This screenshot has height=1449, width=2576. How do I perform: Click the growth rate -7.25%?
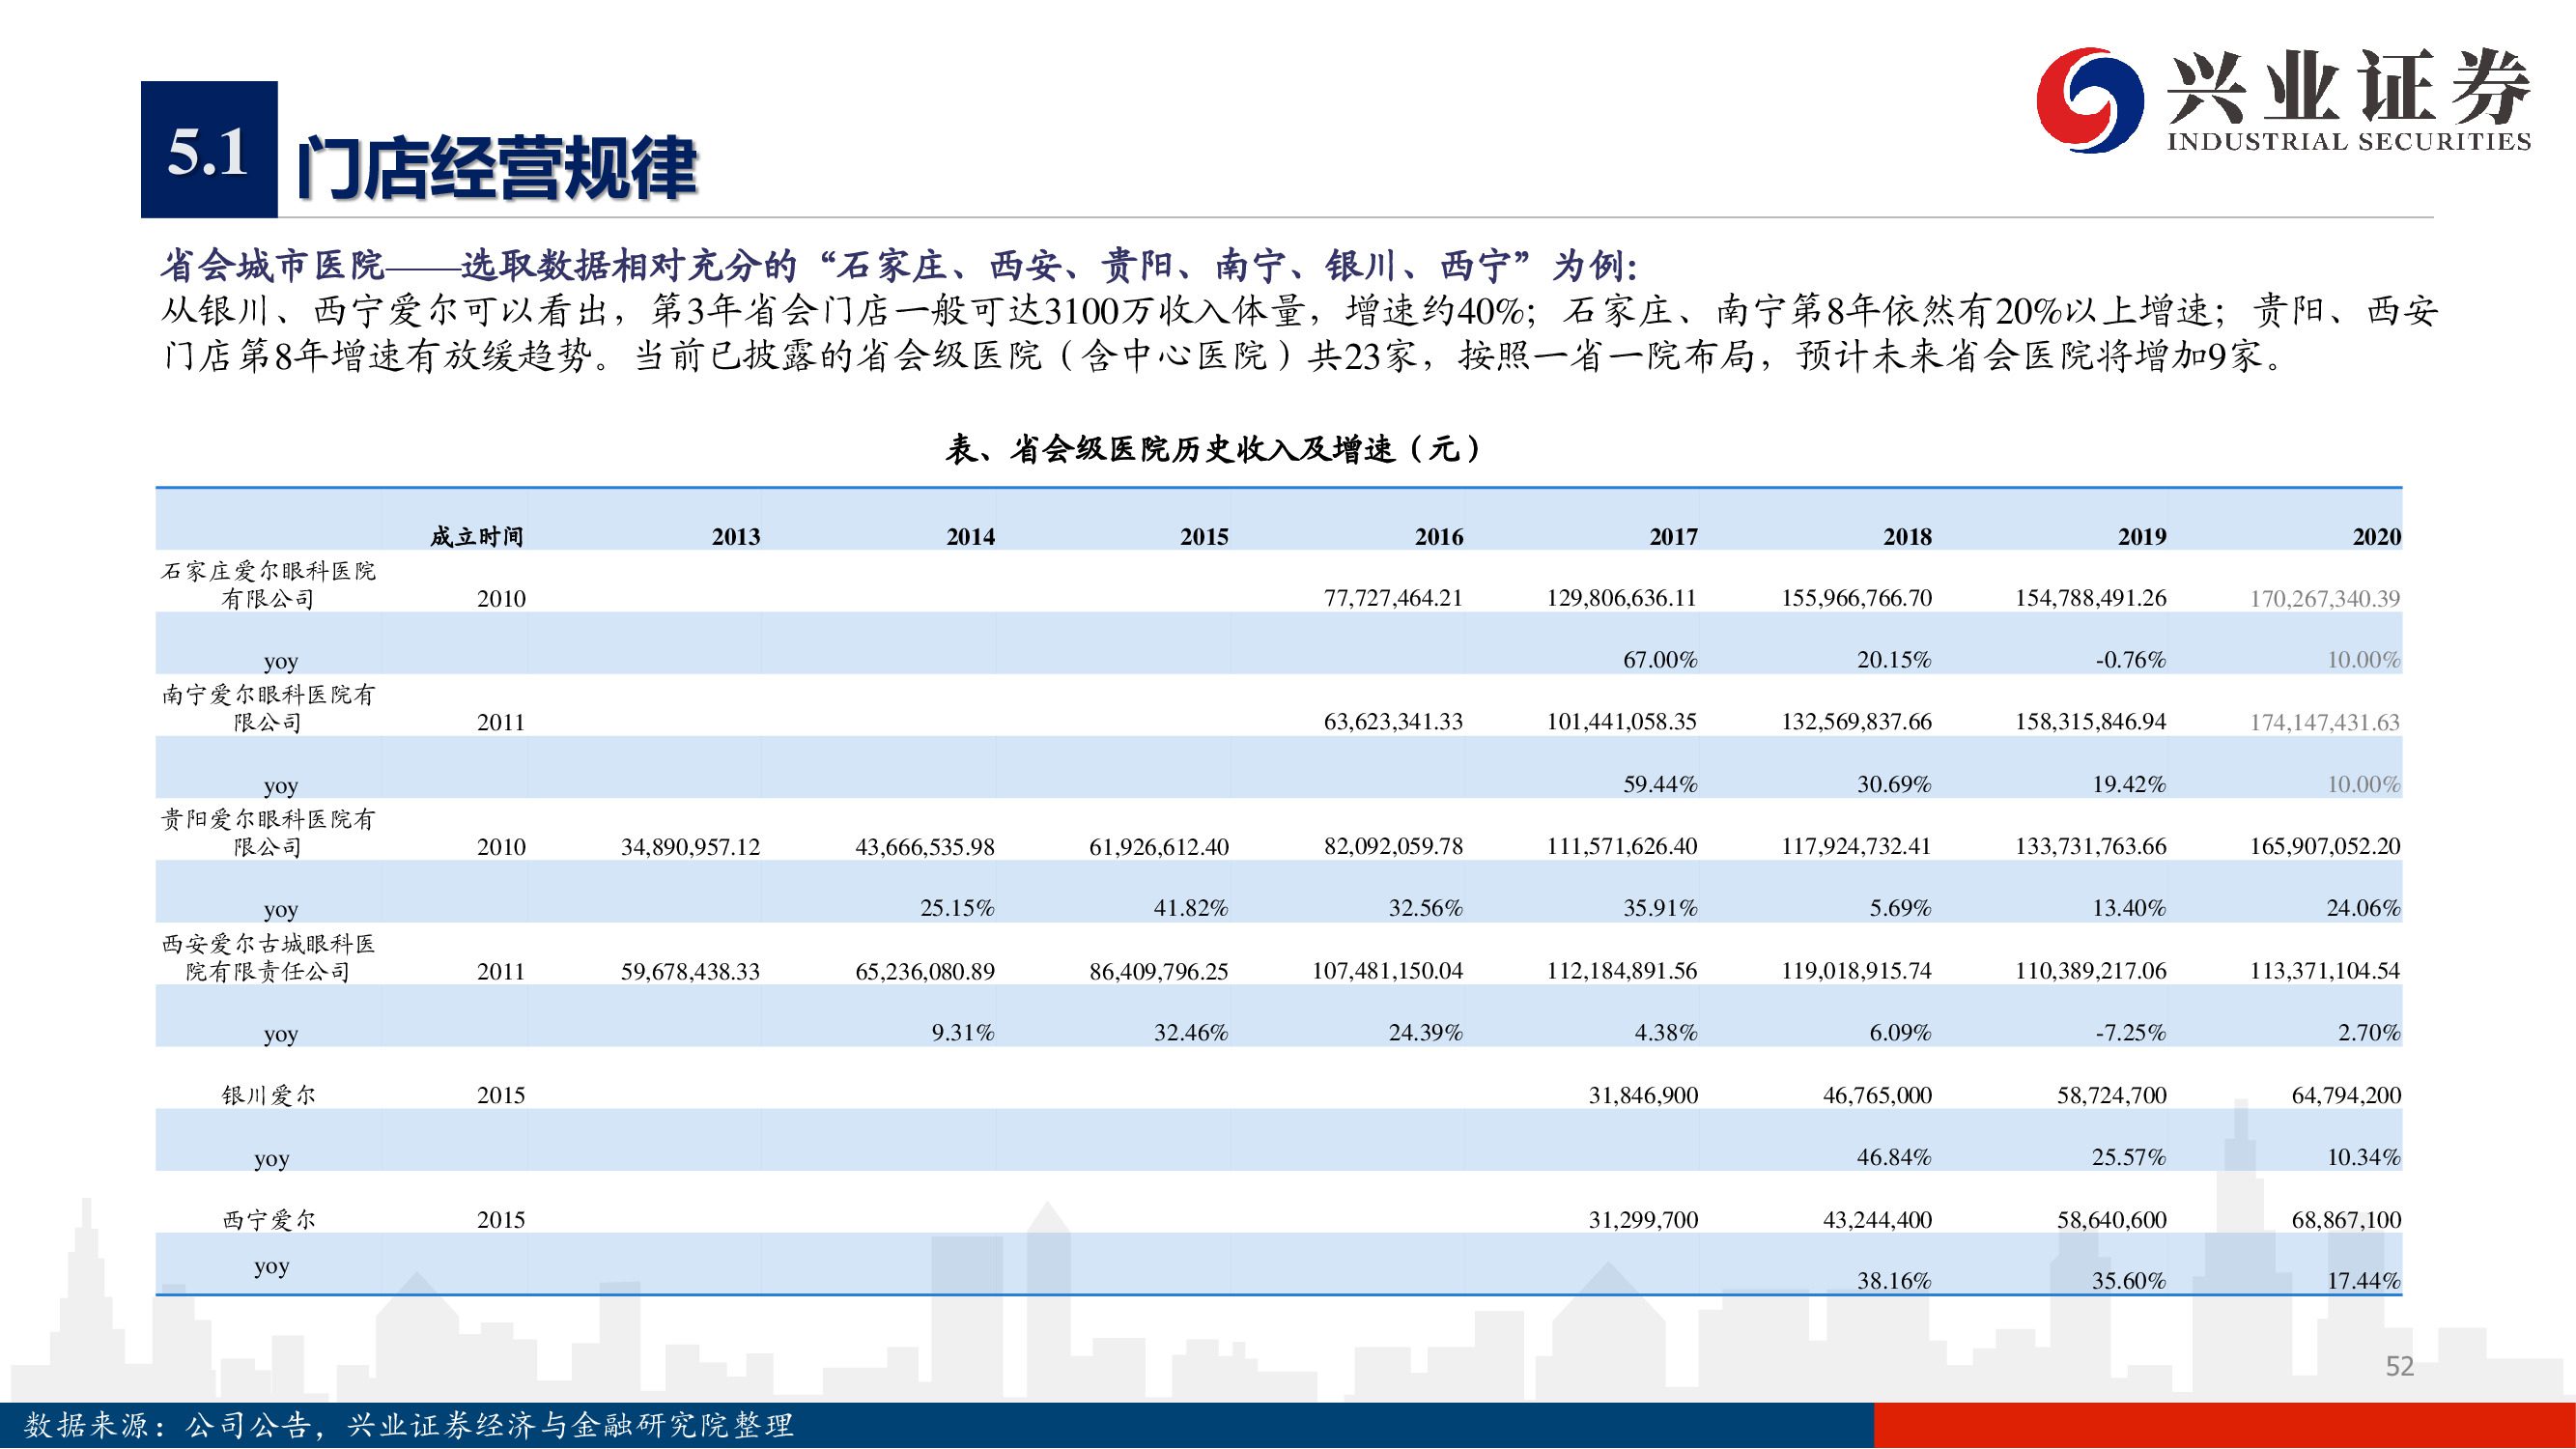pos(2130,1033)
